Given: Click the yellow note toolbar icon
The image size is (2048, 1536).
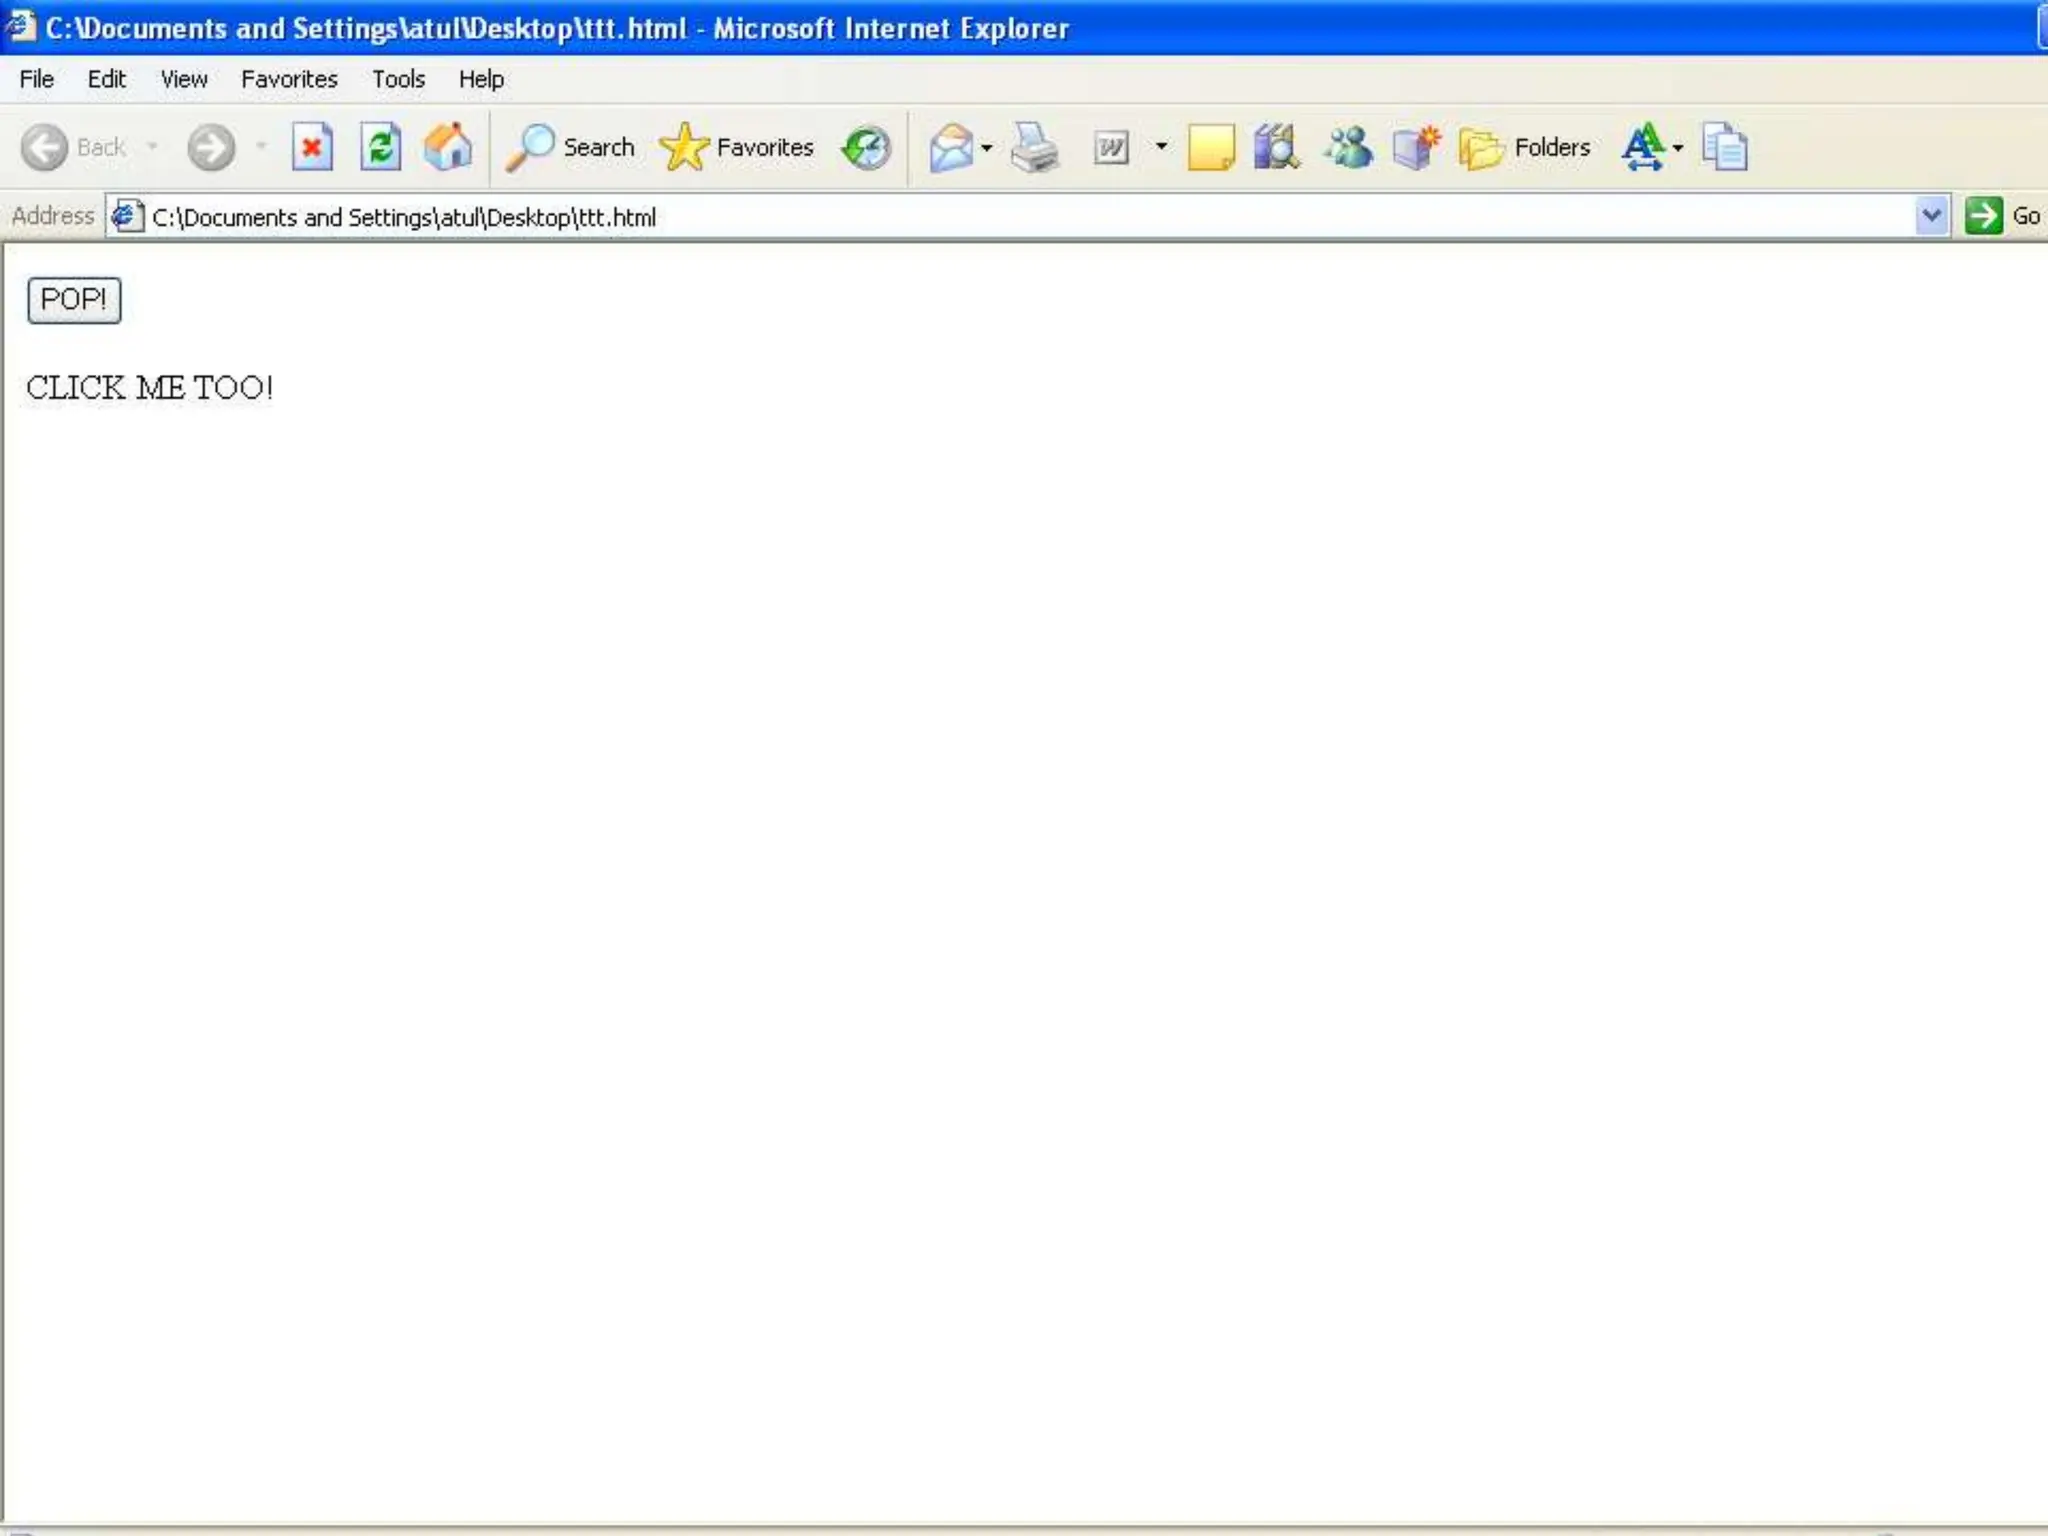Looking at the screenshot, I should (x=1210, y=148).
